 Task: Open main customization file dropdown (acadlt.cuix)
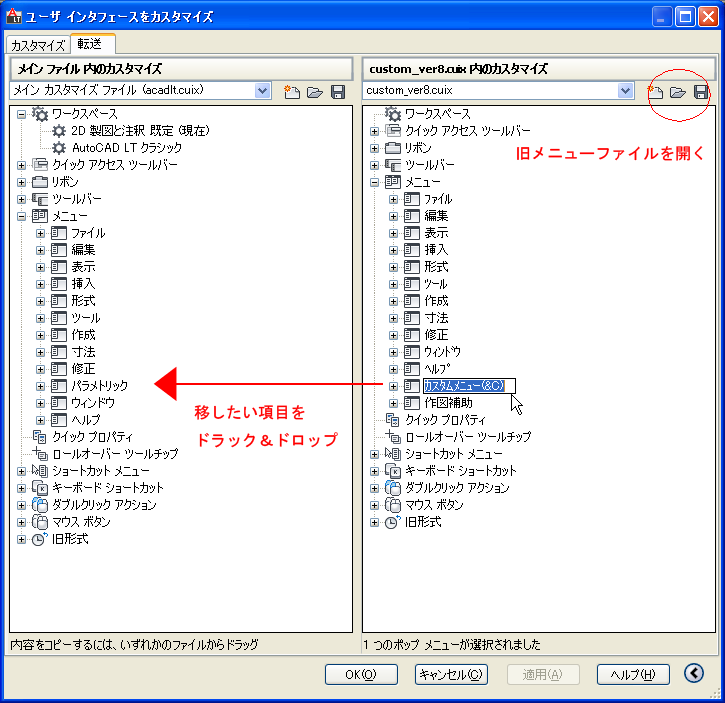tap(262, 90)
